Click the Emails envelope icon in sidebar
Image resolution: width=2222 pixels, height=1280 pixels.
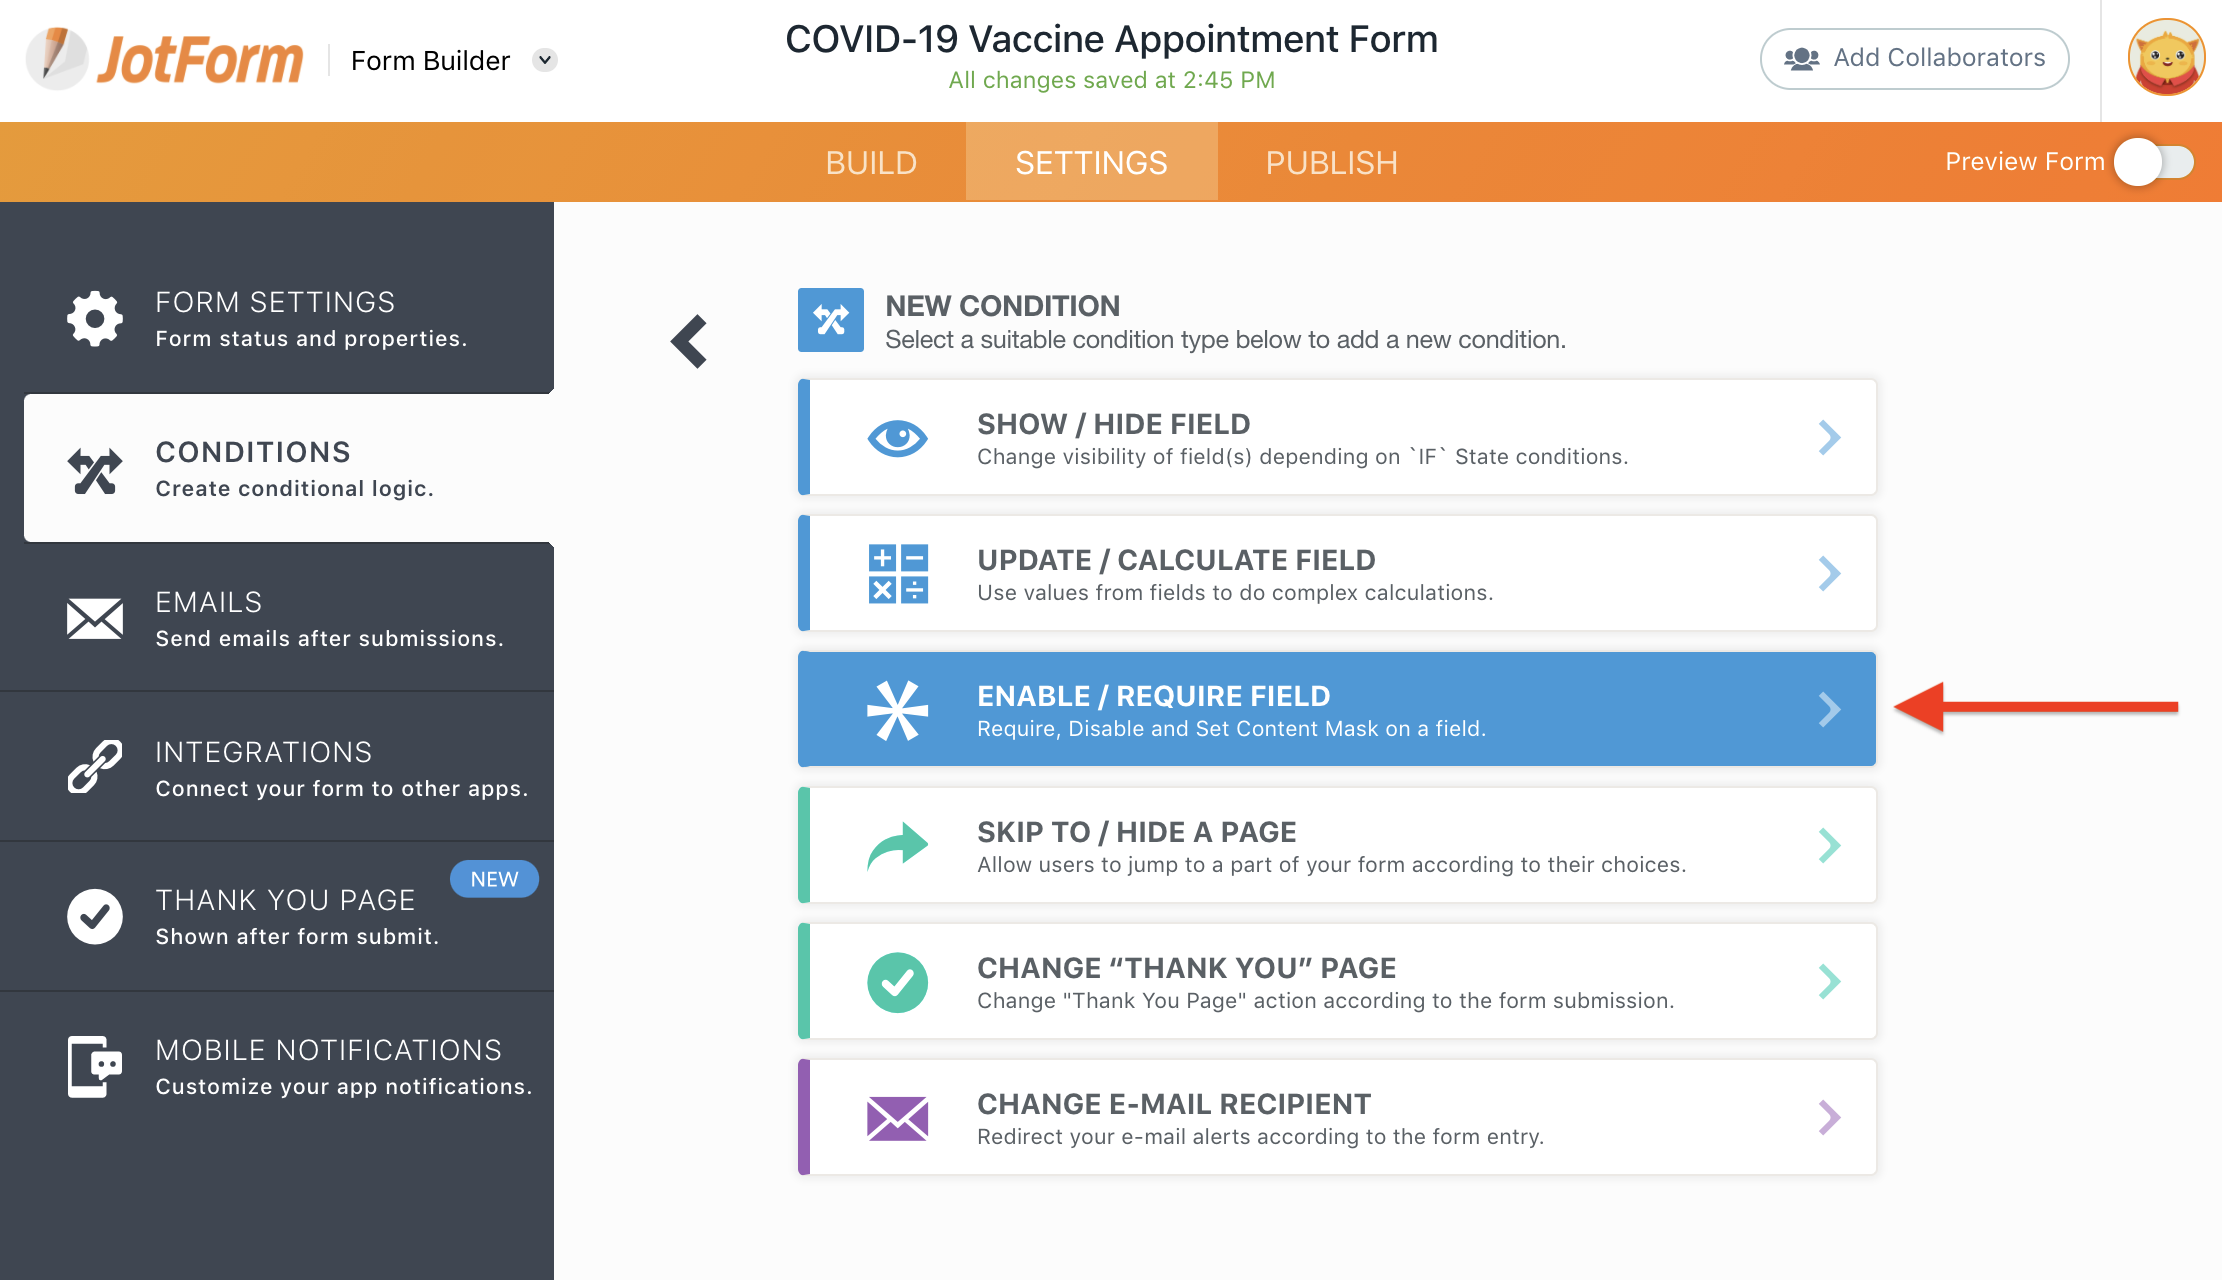[95, 619]
